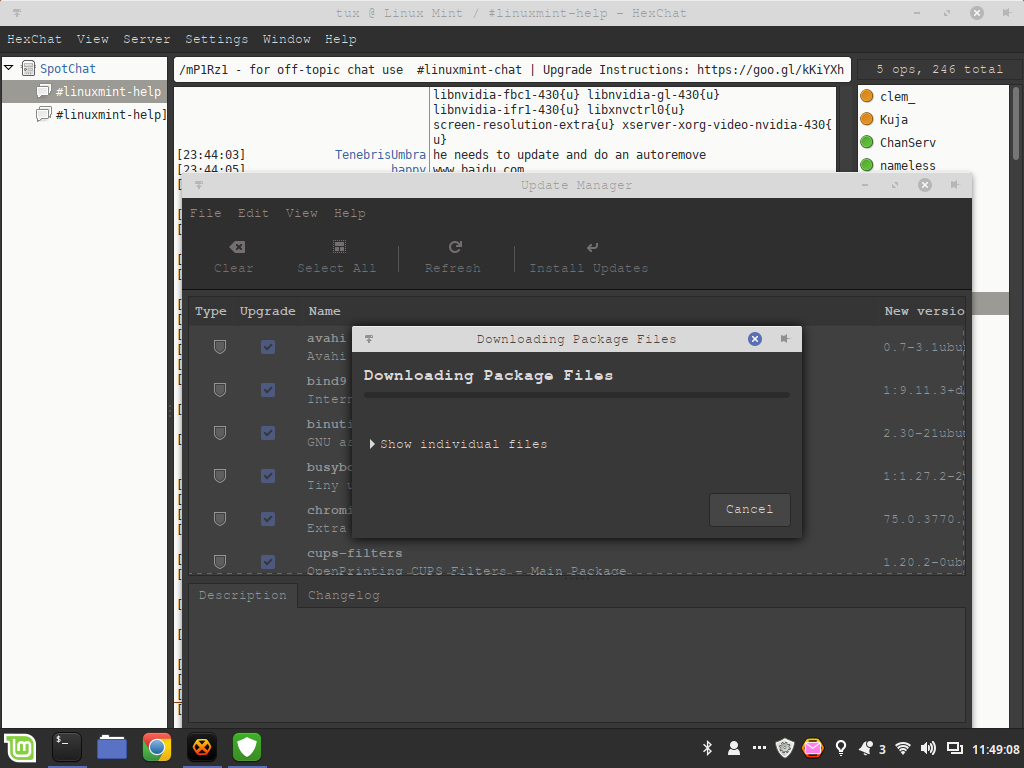Open the file manager folder icon in panel

tap(112, 747)
